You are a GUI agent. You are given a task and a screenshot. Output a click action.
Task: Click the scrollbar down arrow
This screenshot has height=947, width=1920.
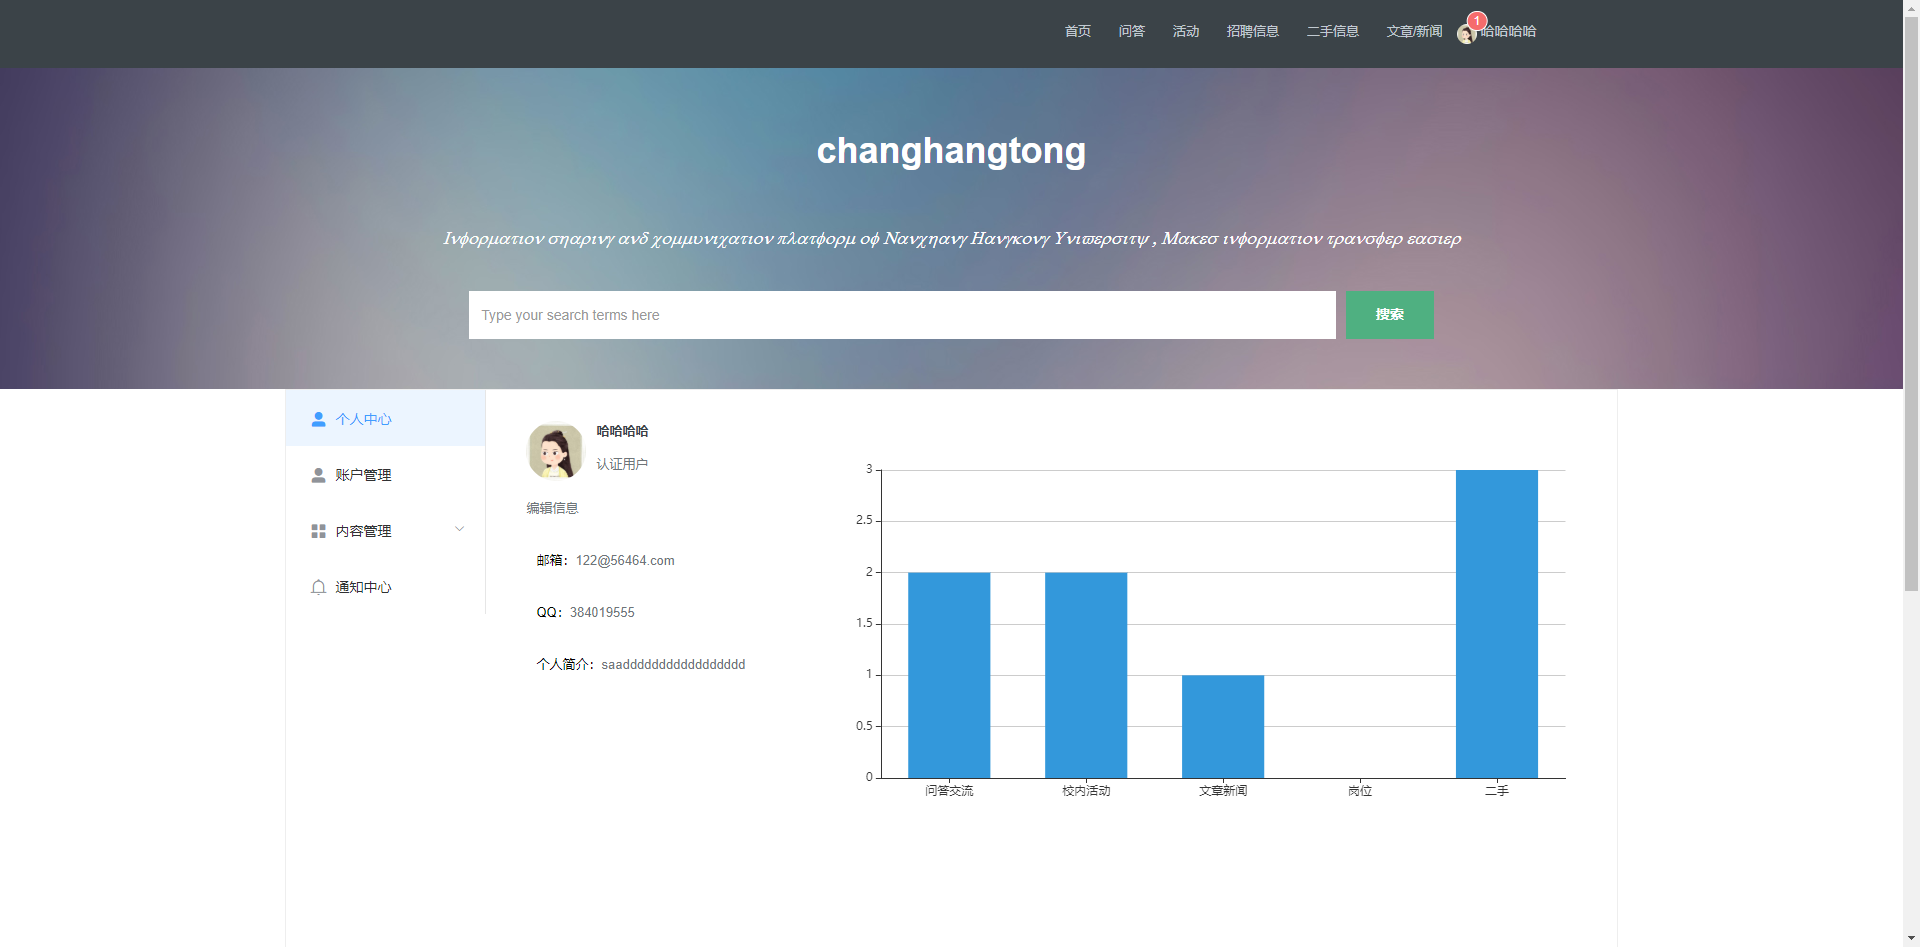[x=1911, y=939]
